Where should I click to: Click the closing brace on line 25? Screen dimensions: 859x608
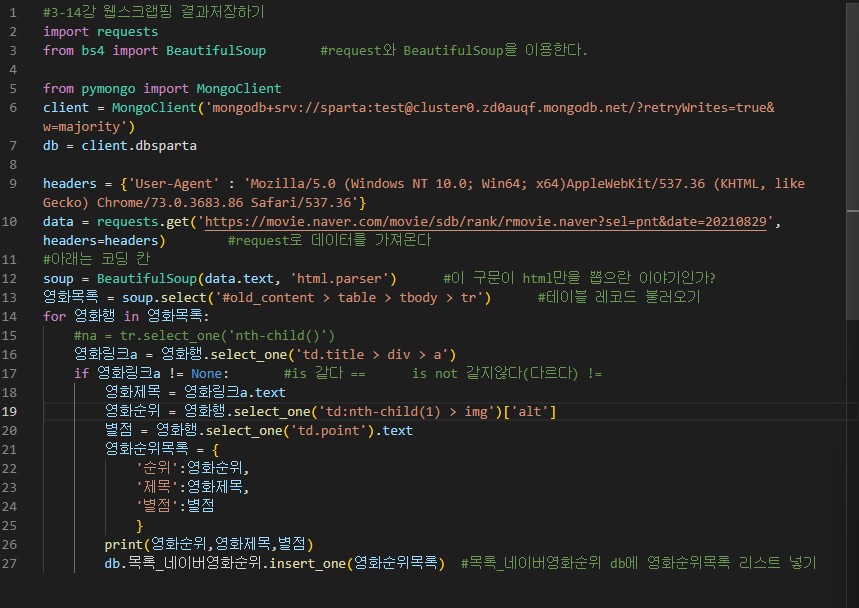[x=139, y=526]
